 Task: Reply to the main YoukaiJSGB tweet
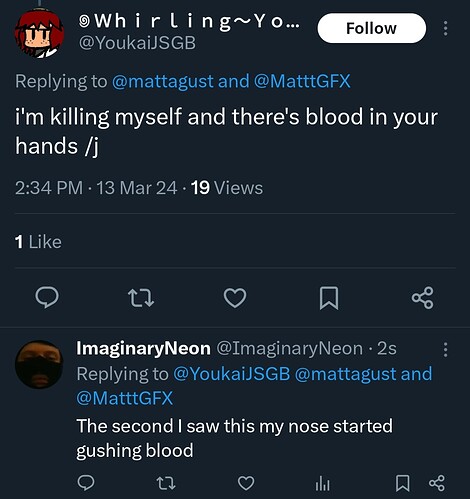[47, 297]
